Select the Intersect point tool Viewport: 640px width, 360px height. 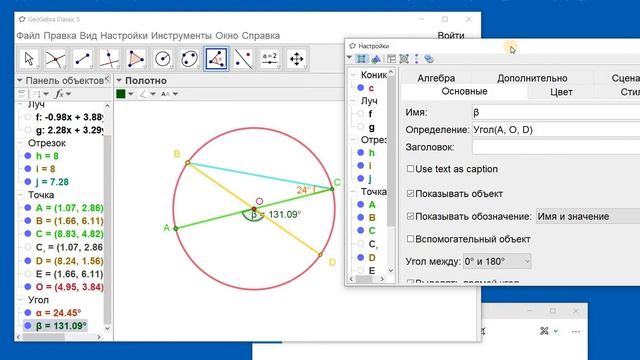[x=56, y=59]
